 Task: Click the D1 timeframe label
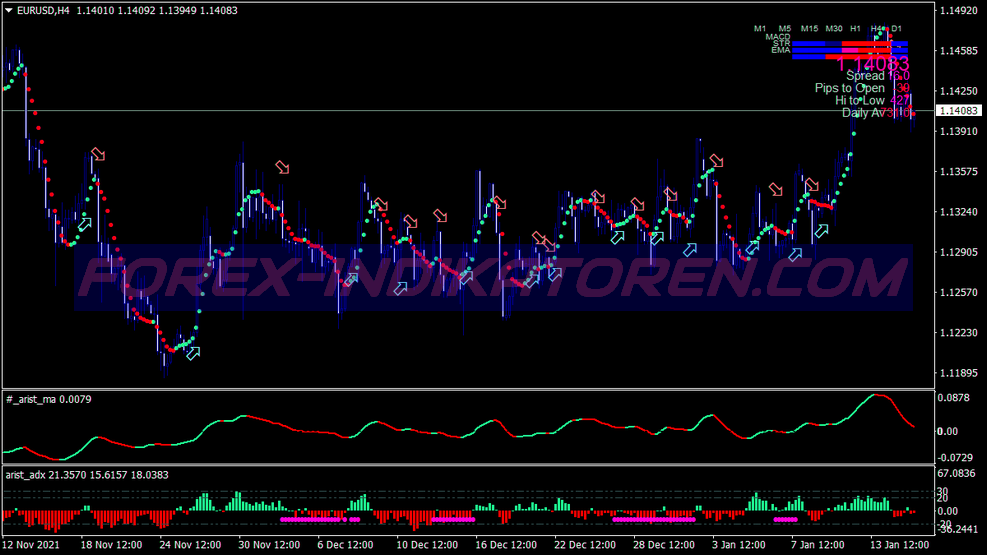coord(897,28)
